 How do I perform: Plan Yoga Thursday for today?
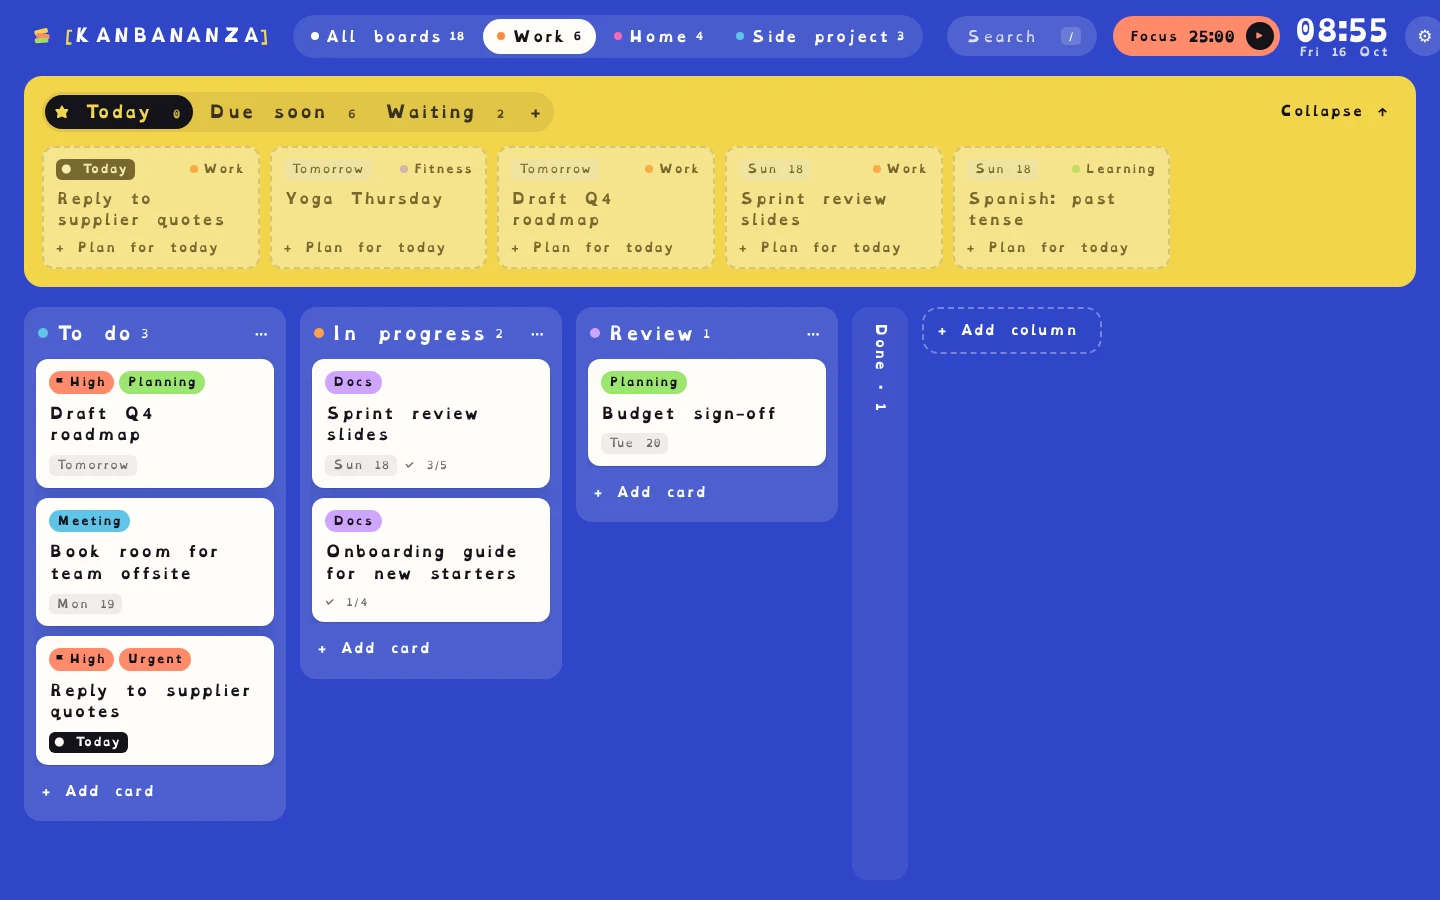point(364,247)
